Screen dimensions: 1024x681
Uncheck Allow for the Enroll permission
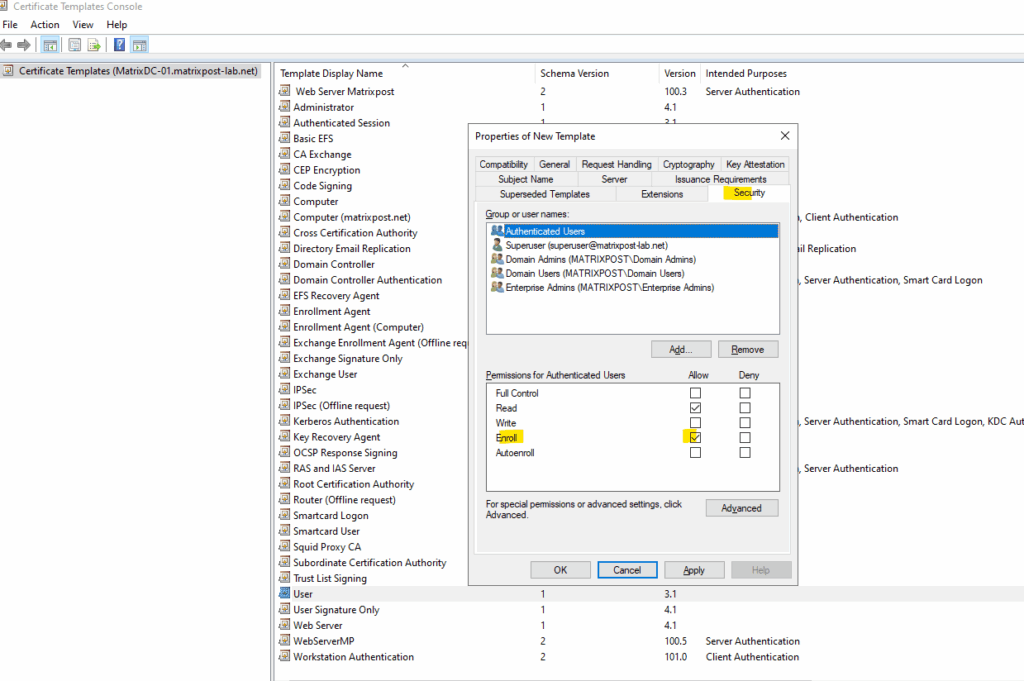click(x=695, y=438)
